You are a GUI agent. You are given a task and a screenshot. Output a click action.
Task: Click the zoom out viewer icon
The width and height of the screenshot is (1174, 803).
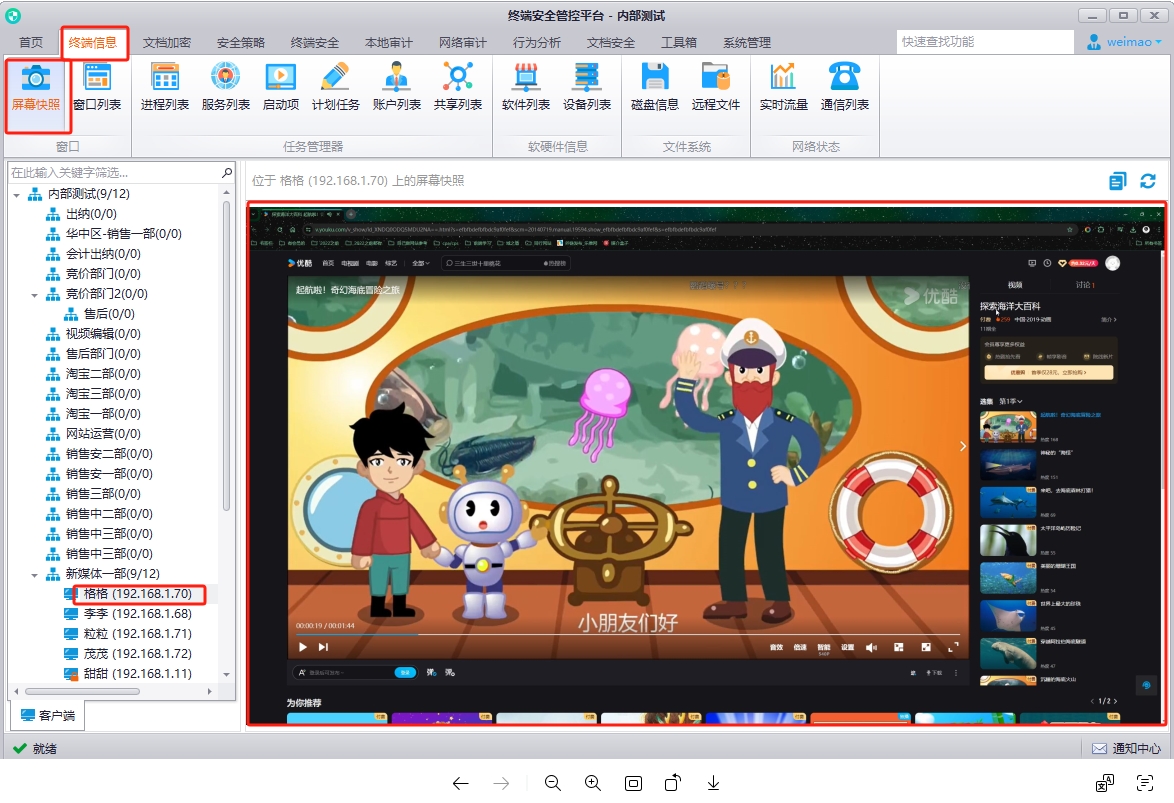[553, 783]
